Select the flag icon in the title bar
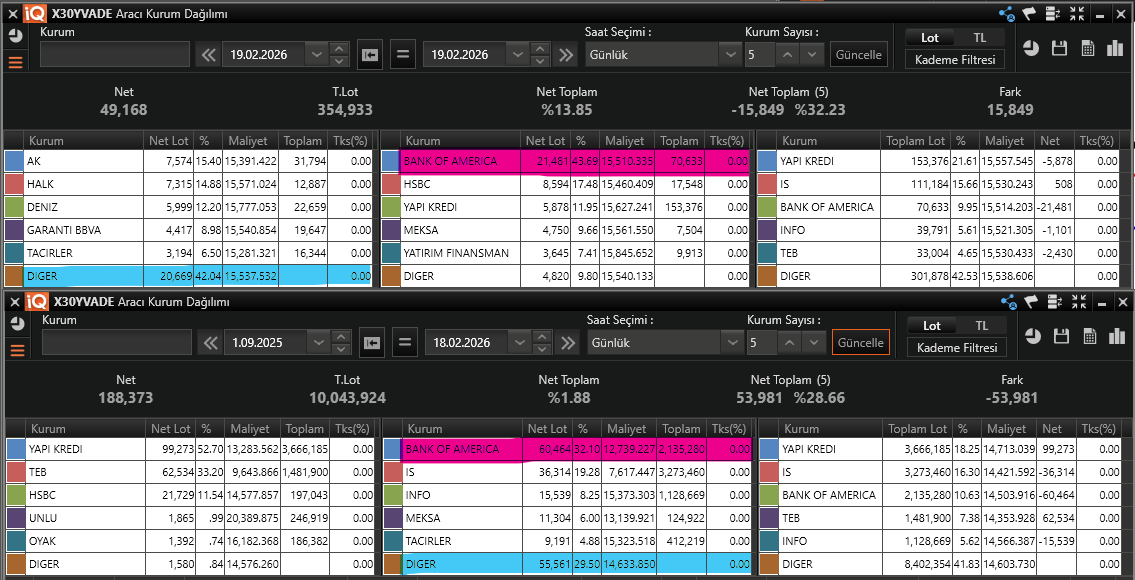1135x580 pixels. [x=1029, y=13]
